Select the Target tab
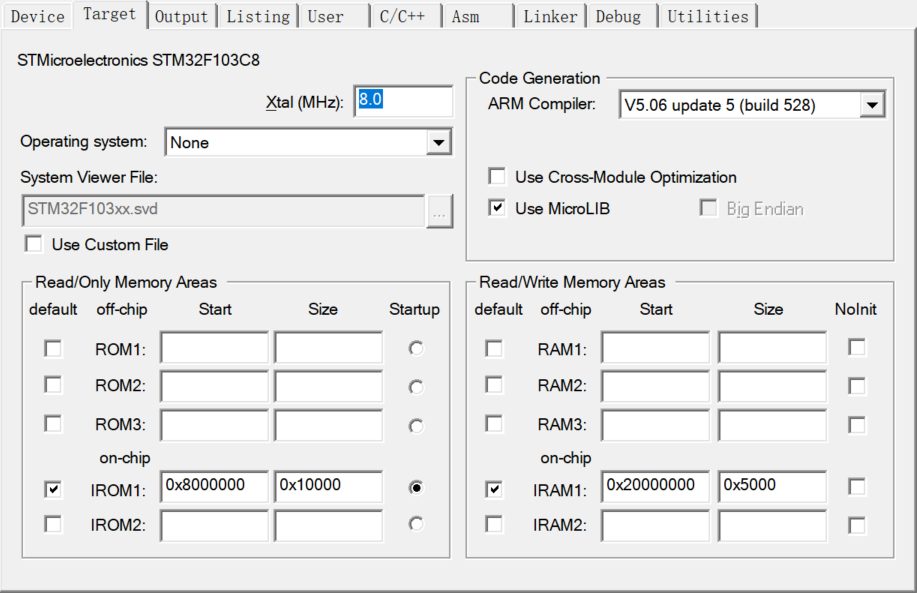Screen dimensions: 917x593 [110, 15]
